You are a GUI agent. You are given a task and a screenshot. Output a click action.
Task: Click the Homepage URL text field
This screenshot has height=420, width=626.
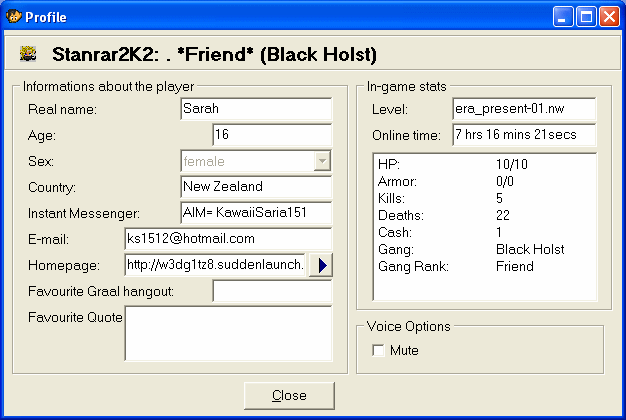coord(215,265)
